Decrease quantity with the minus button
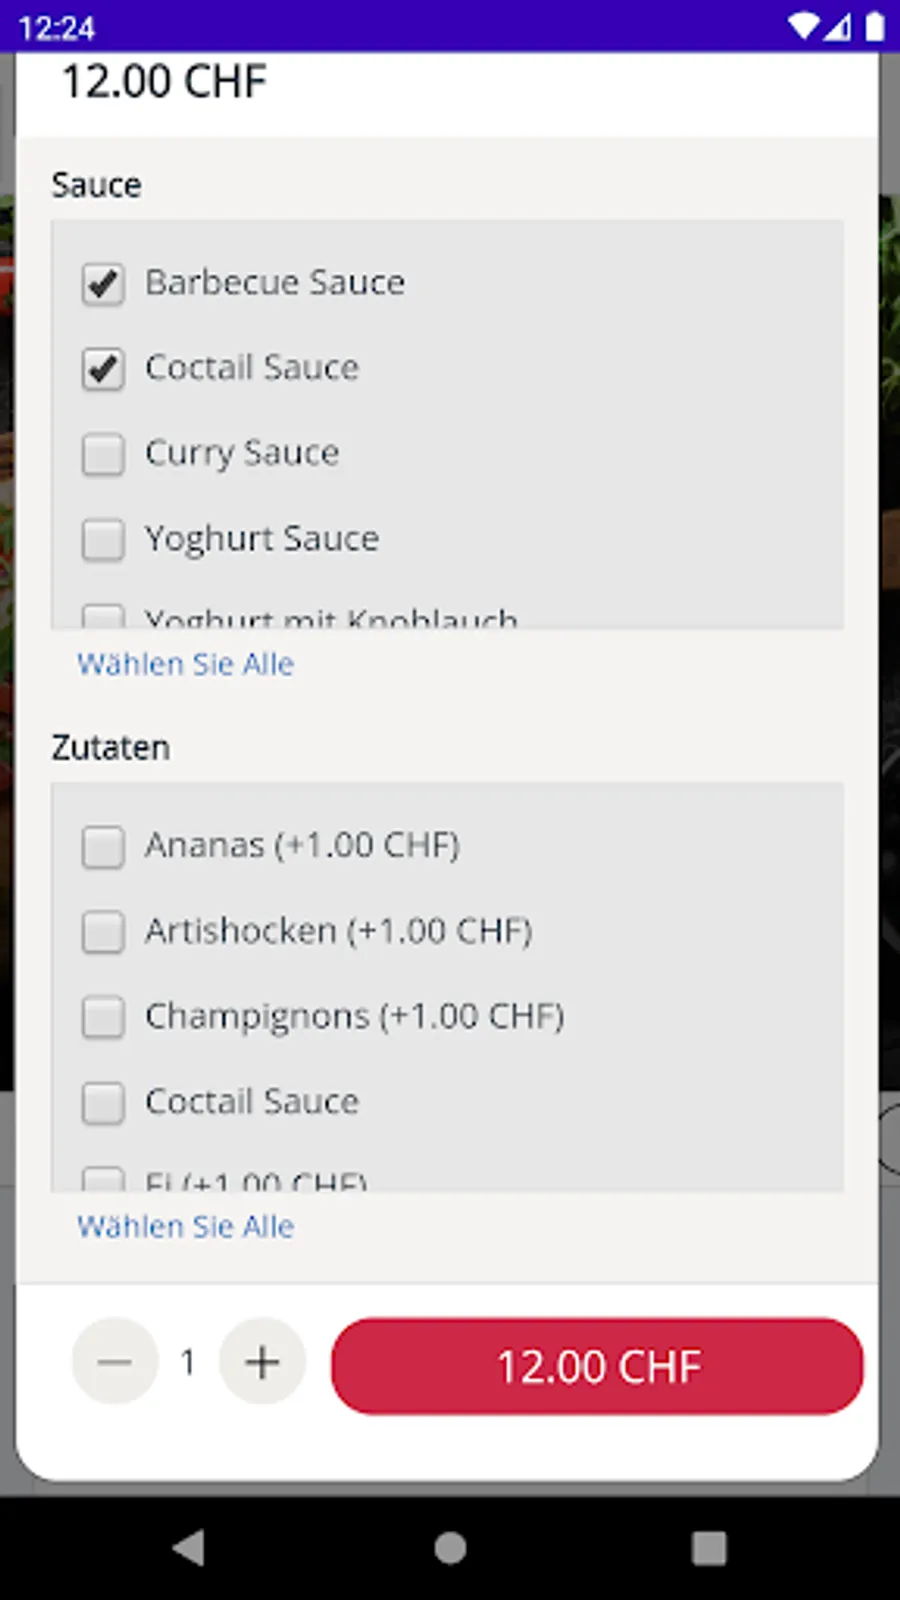The height and width of the screenshot is (1600, 900). (115, 1362)
